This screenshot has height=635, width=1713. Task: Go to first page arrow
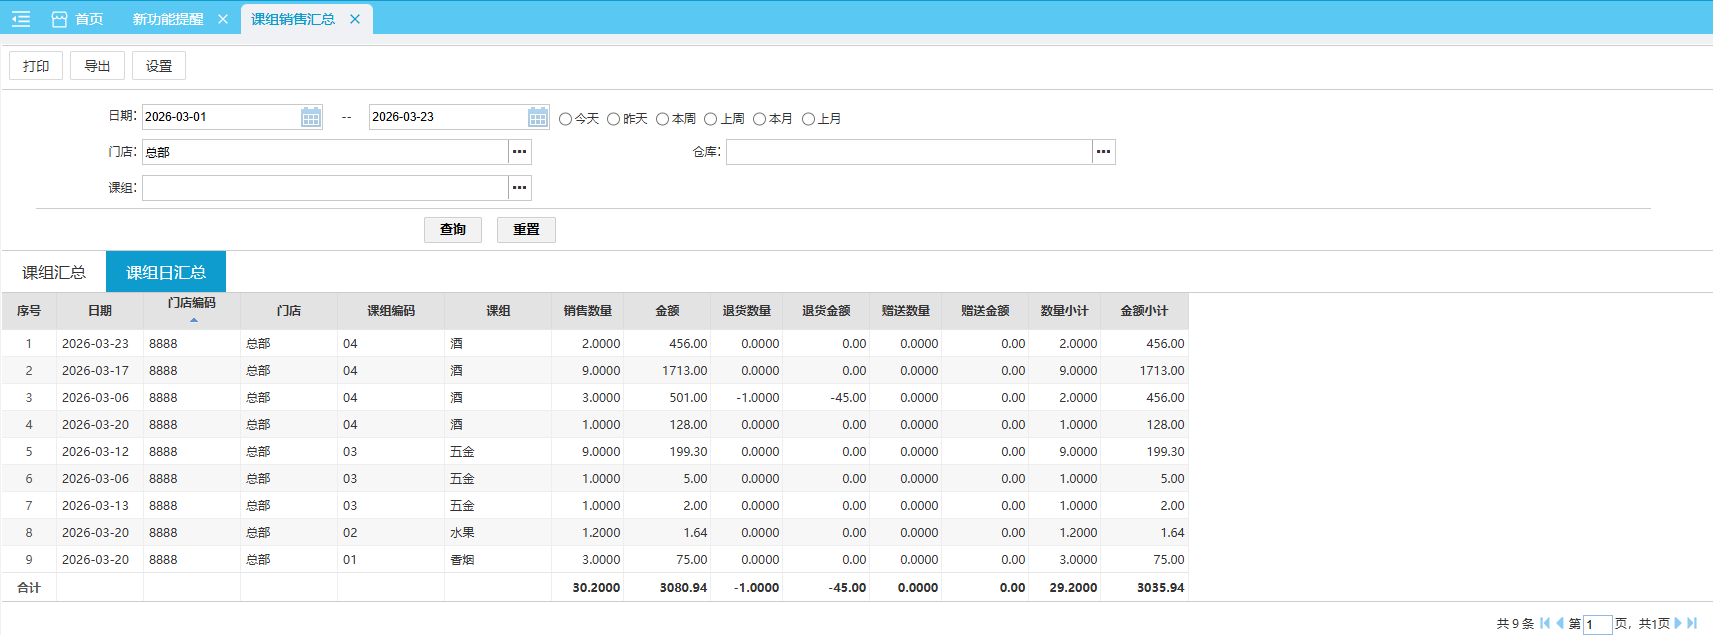[x=1545, y=623]
